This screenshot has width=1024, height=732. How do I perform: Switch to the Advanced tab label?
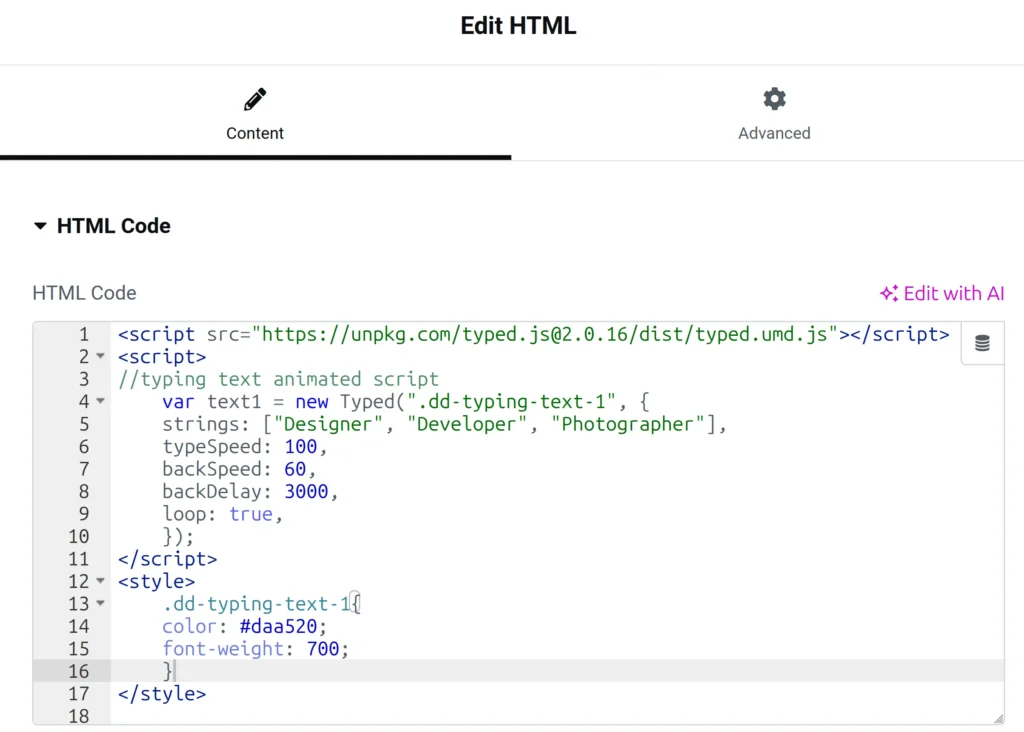[x=774, y=133]
